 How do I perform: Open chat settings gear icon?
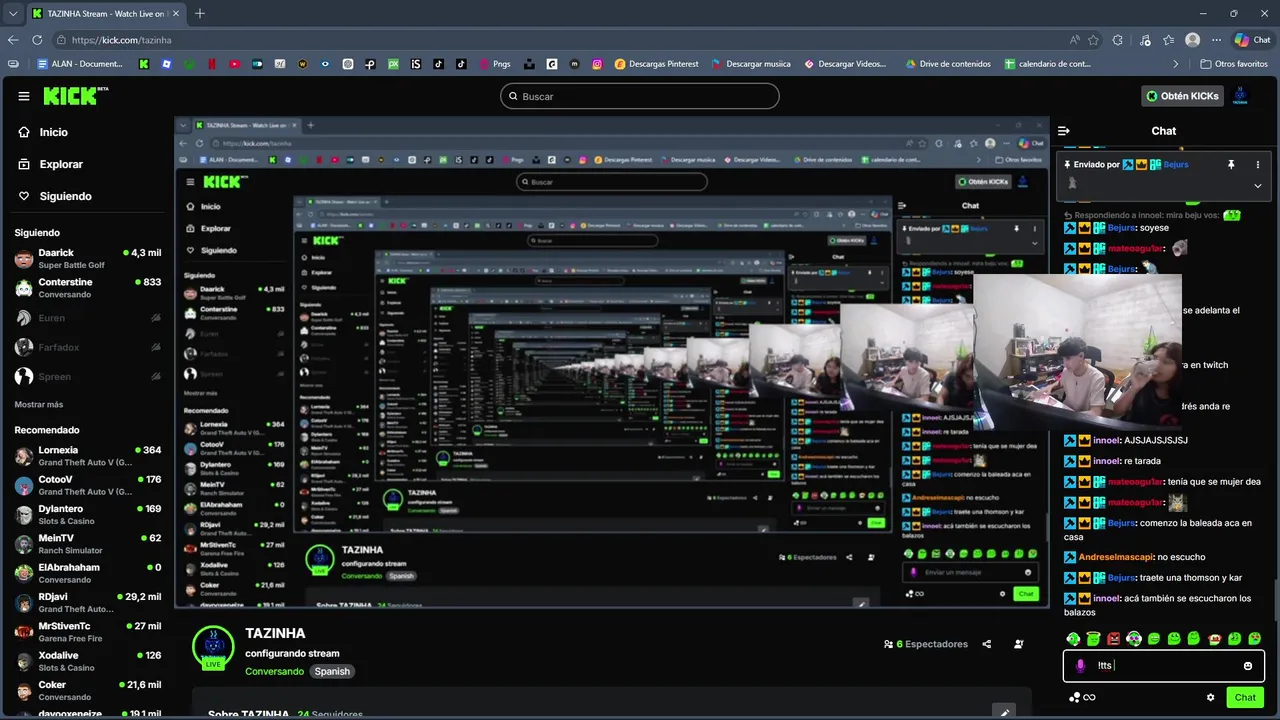1211,698
